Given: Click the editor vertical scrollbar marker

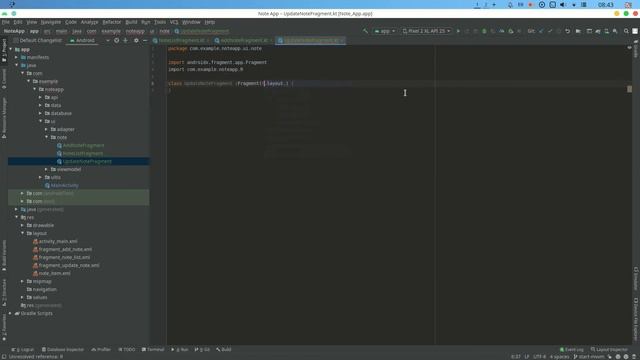Looking at the screenshot, I should pyautogui.click(x=629, y=89).
